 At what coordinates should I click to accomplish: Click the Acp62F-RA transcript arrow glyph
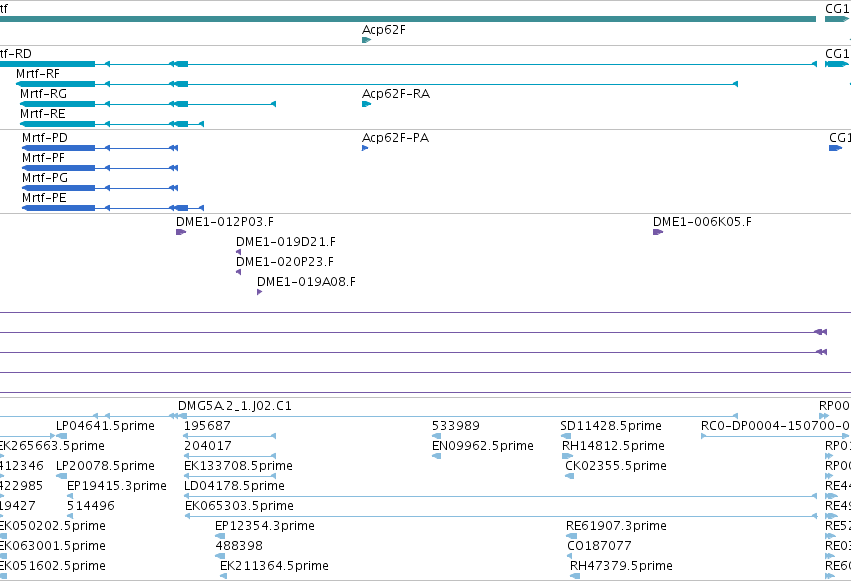pos(366,104)
